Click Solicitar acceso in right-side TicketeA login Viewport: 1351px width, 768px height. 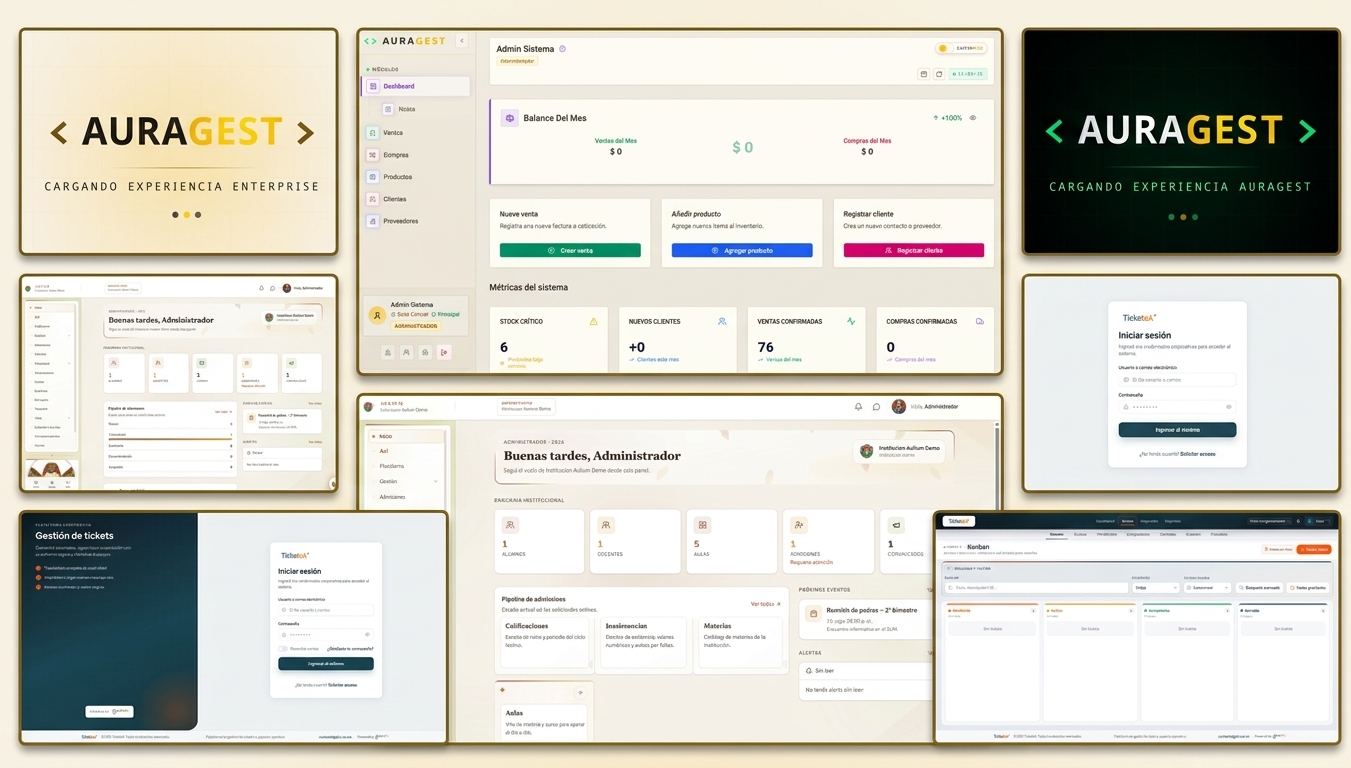pos(1197,454)
